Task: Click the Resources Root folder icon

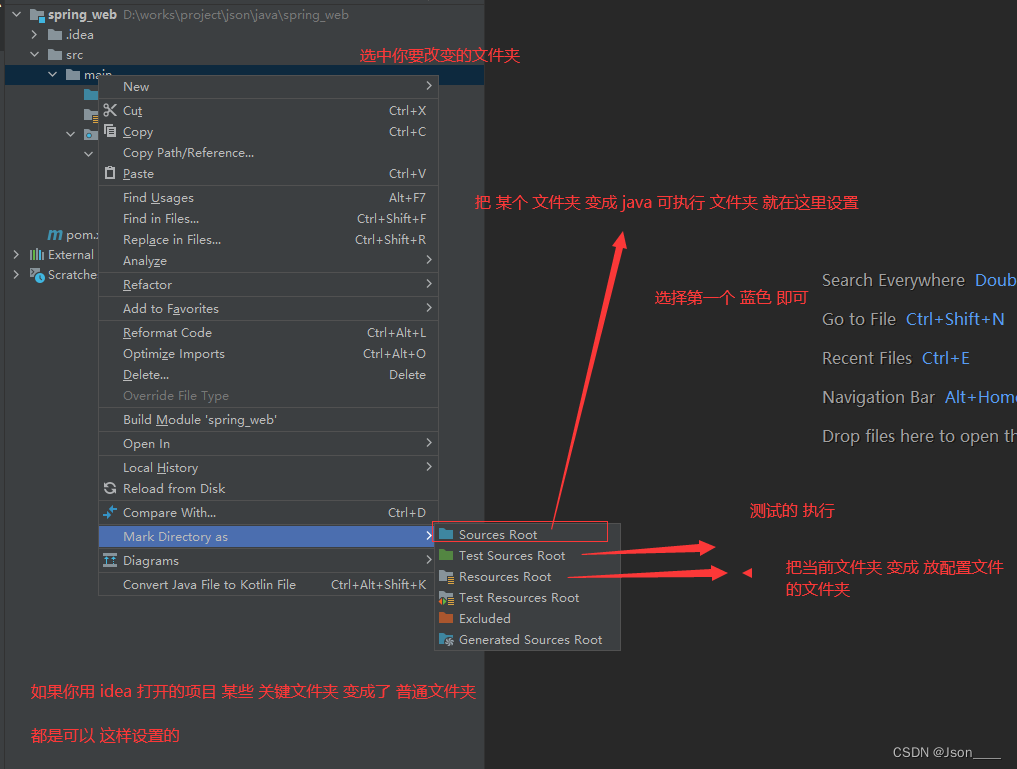Action: 447,577
